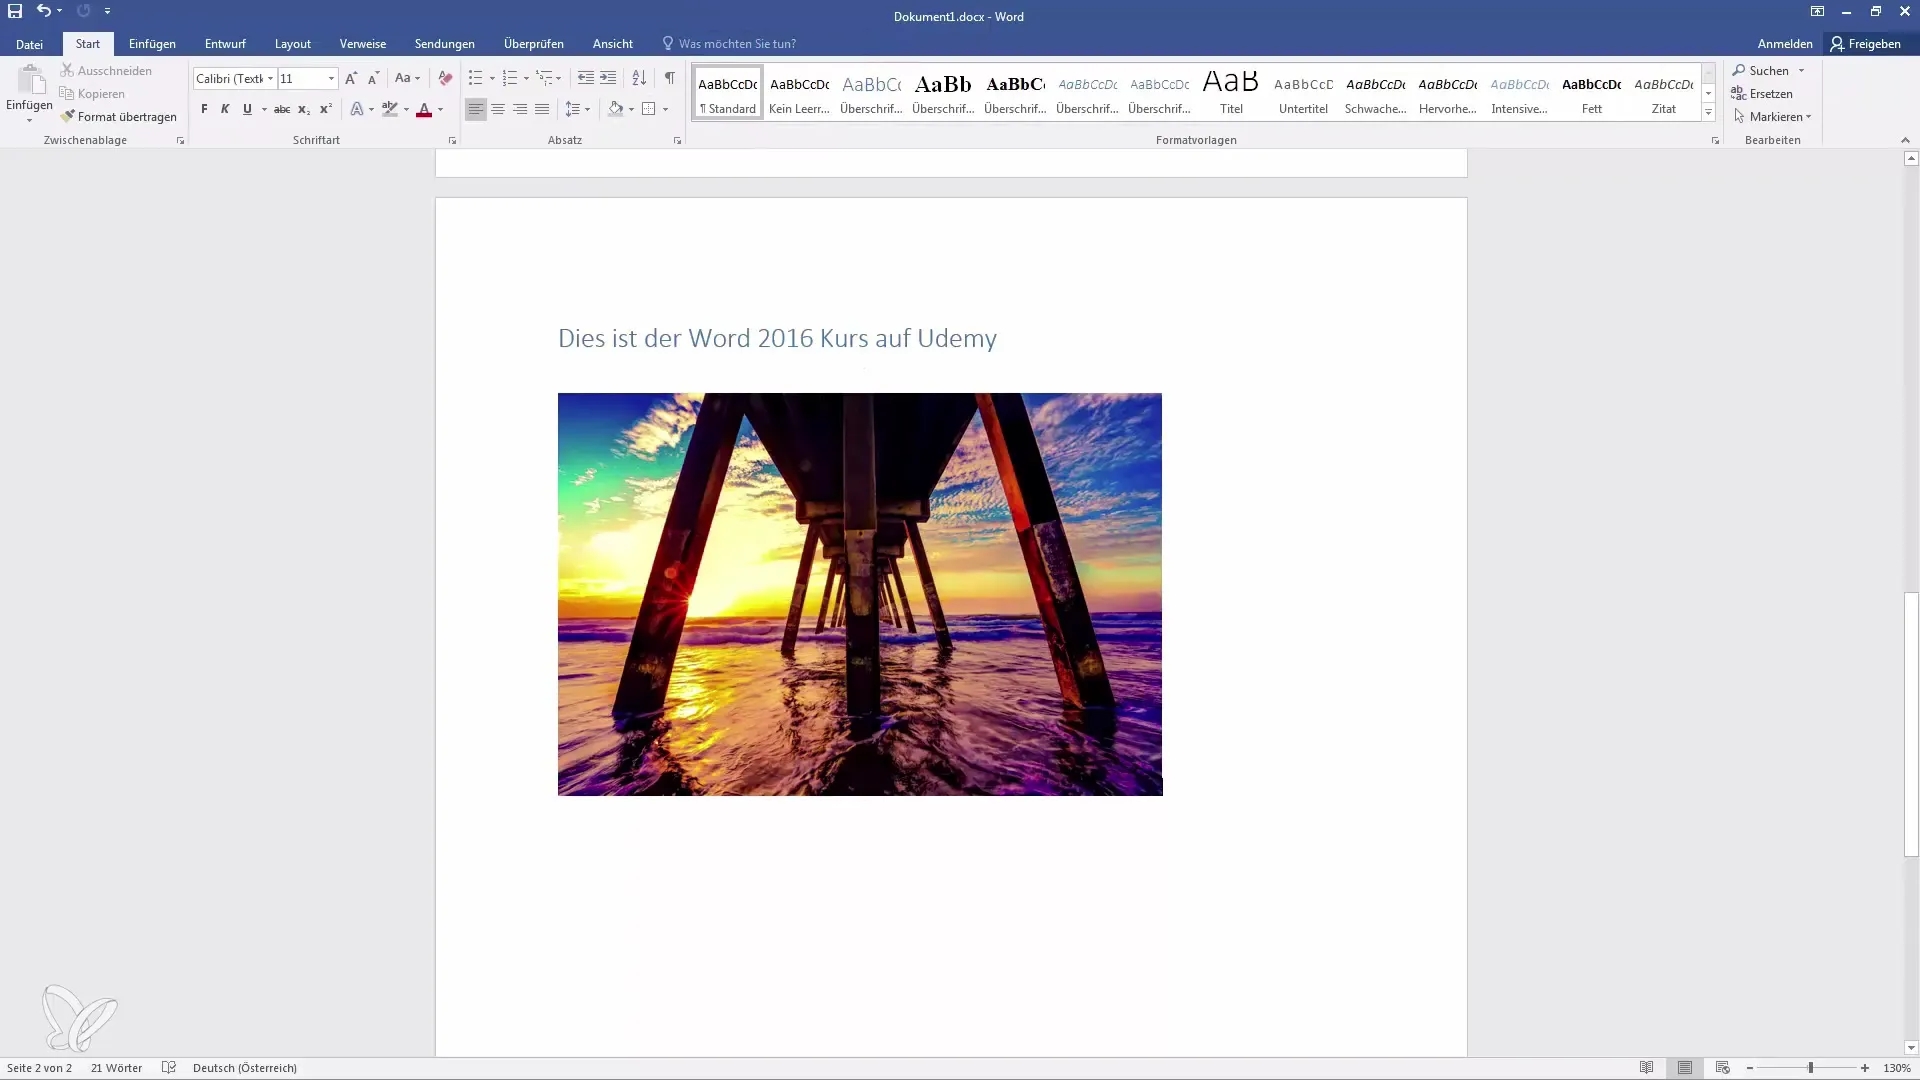The width and height of the screenshot is (1920, 1080).
Task: Click the Freigeben button
Action: (1866, 44)
